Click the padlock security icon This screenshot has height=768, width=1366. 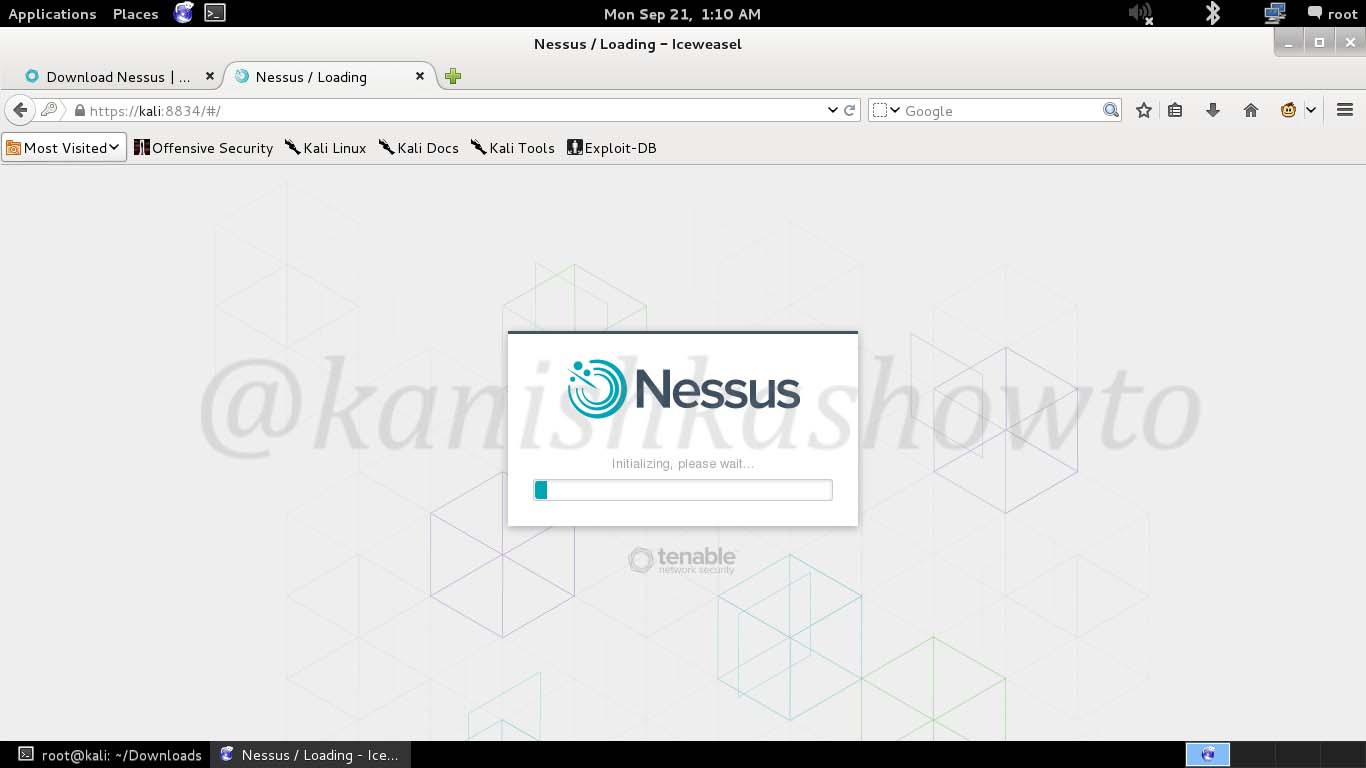click(79, 110)
